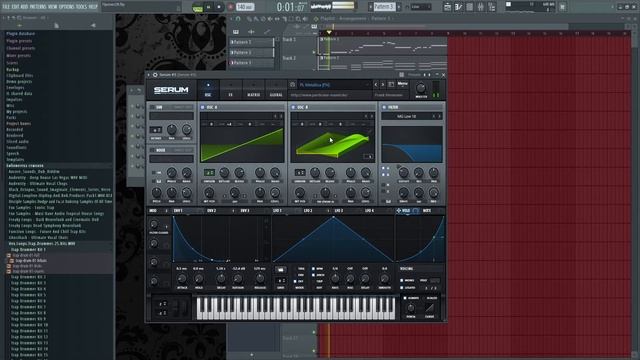Click the LFO shape folder icon
640x360 pixels.
point(281,270)
